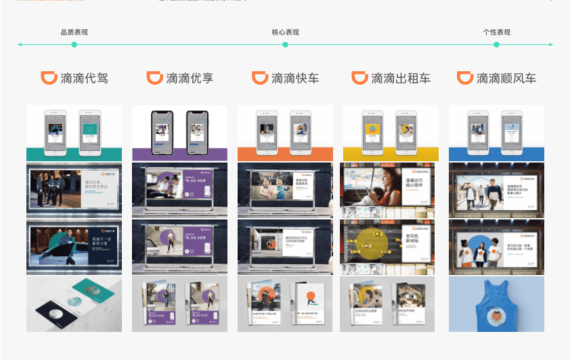Viewport: 570px width, 360px height.
Task: Select the timeline dot under 品质表现
Action: (x=74, y=44)
